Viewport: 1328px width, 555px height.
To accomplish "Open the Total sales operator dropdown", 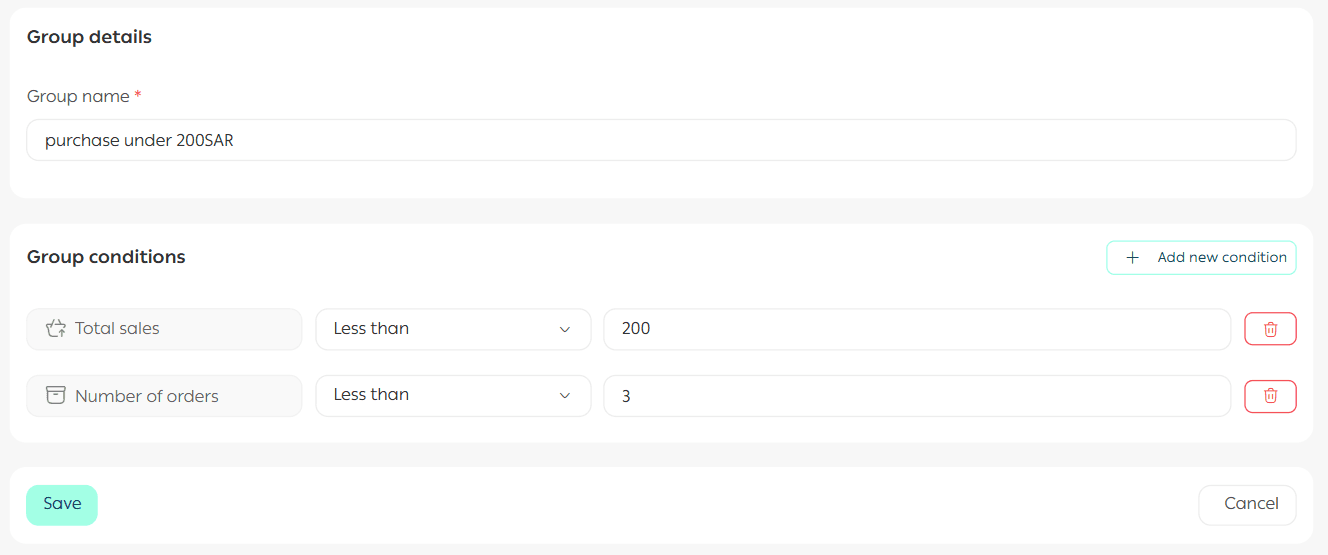I will coord(452,329).
